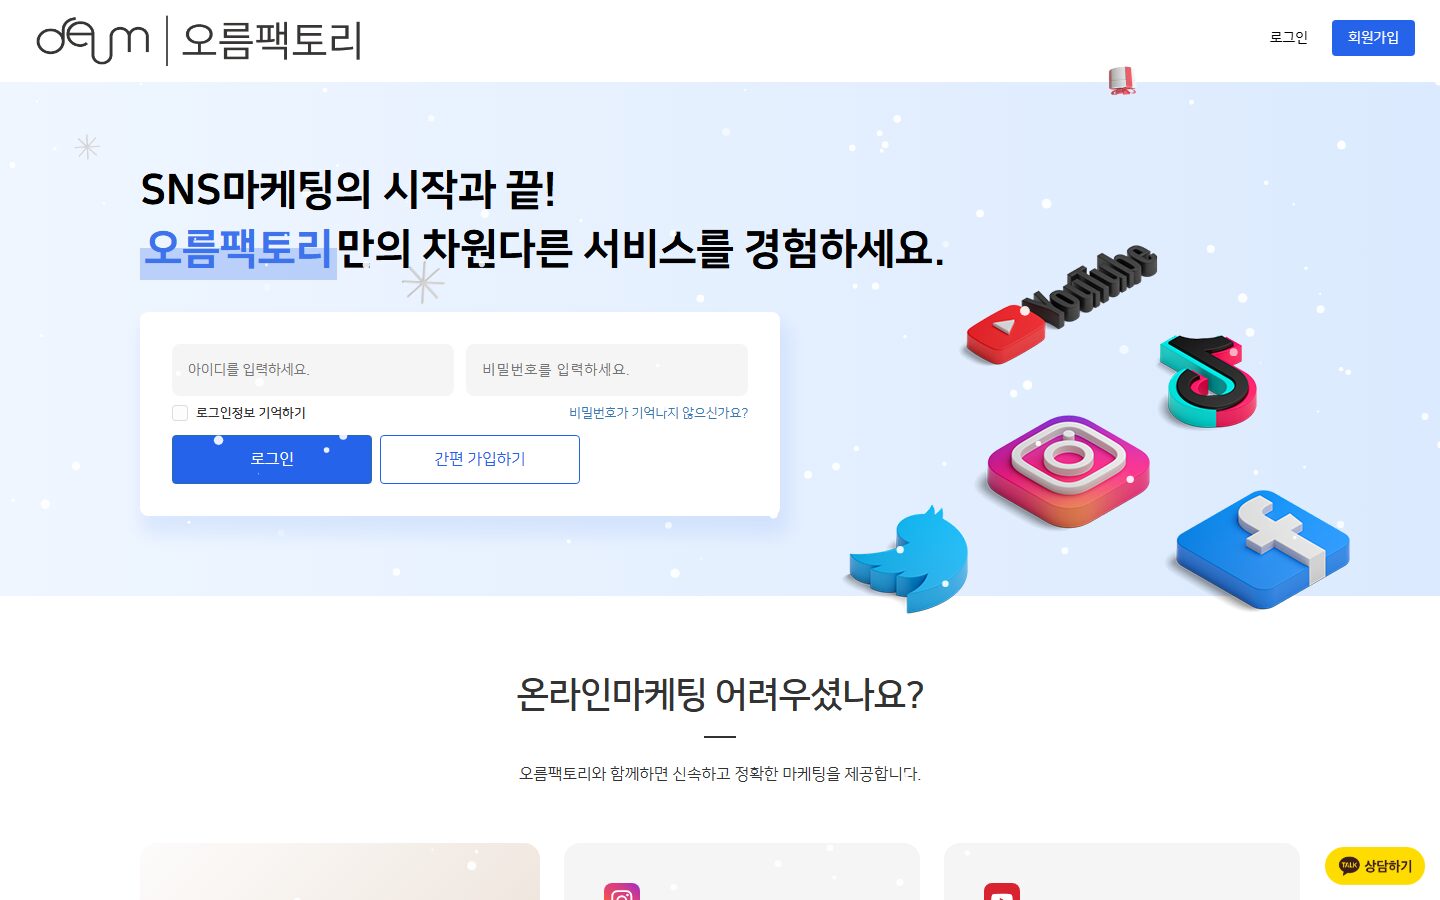Image resolution: width=1440 pixels, height=900 pixels.
Task: Focus the 아이디를 입력하세요 field
Action: (313, 370)
